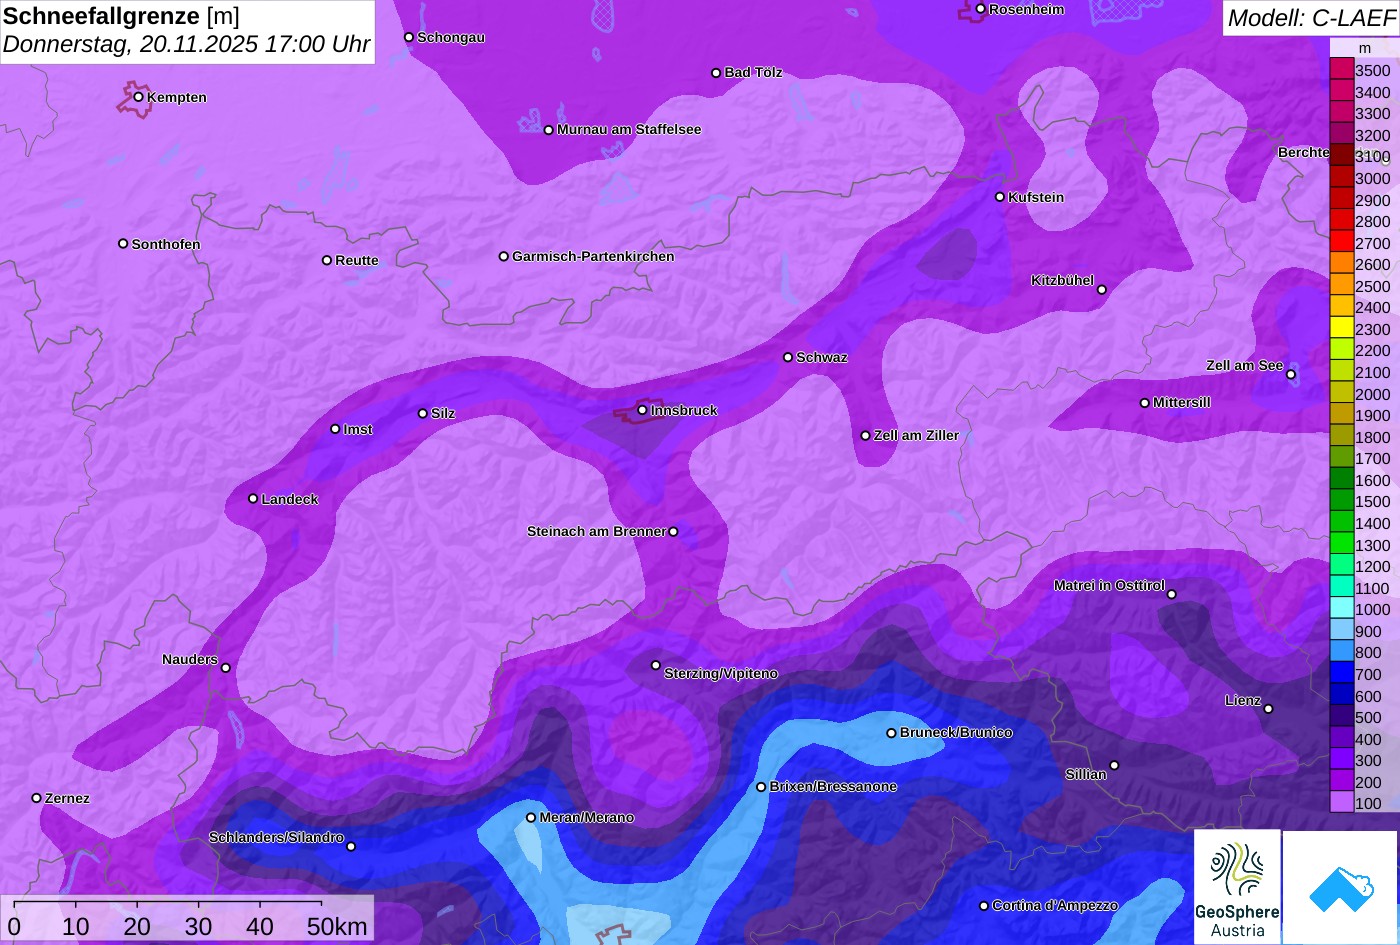
Task: Click the Brixen/Bressanone marker dot
Action: click(760, 787)
